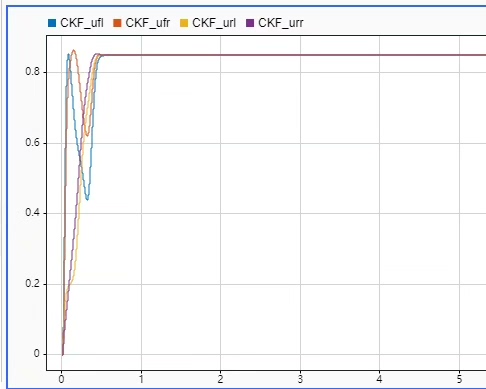486x389 pixels.
Task: Click the 0.4 y-axis tick label
Action: coord(32,213)
